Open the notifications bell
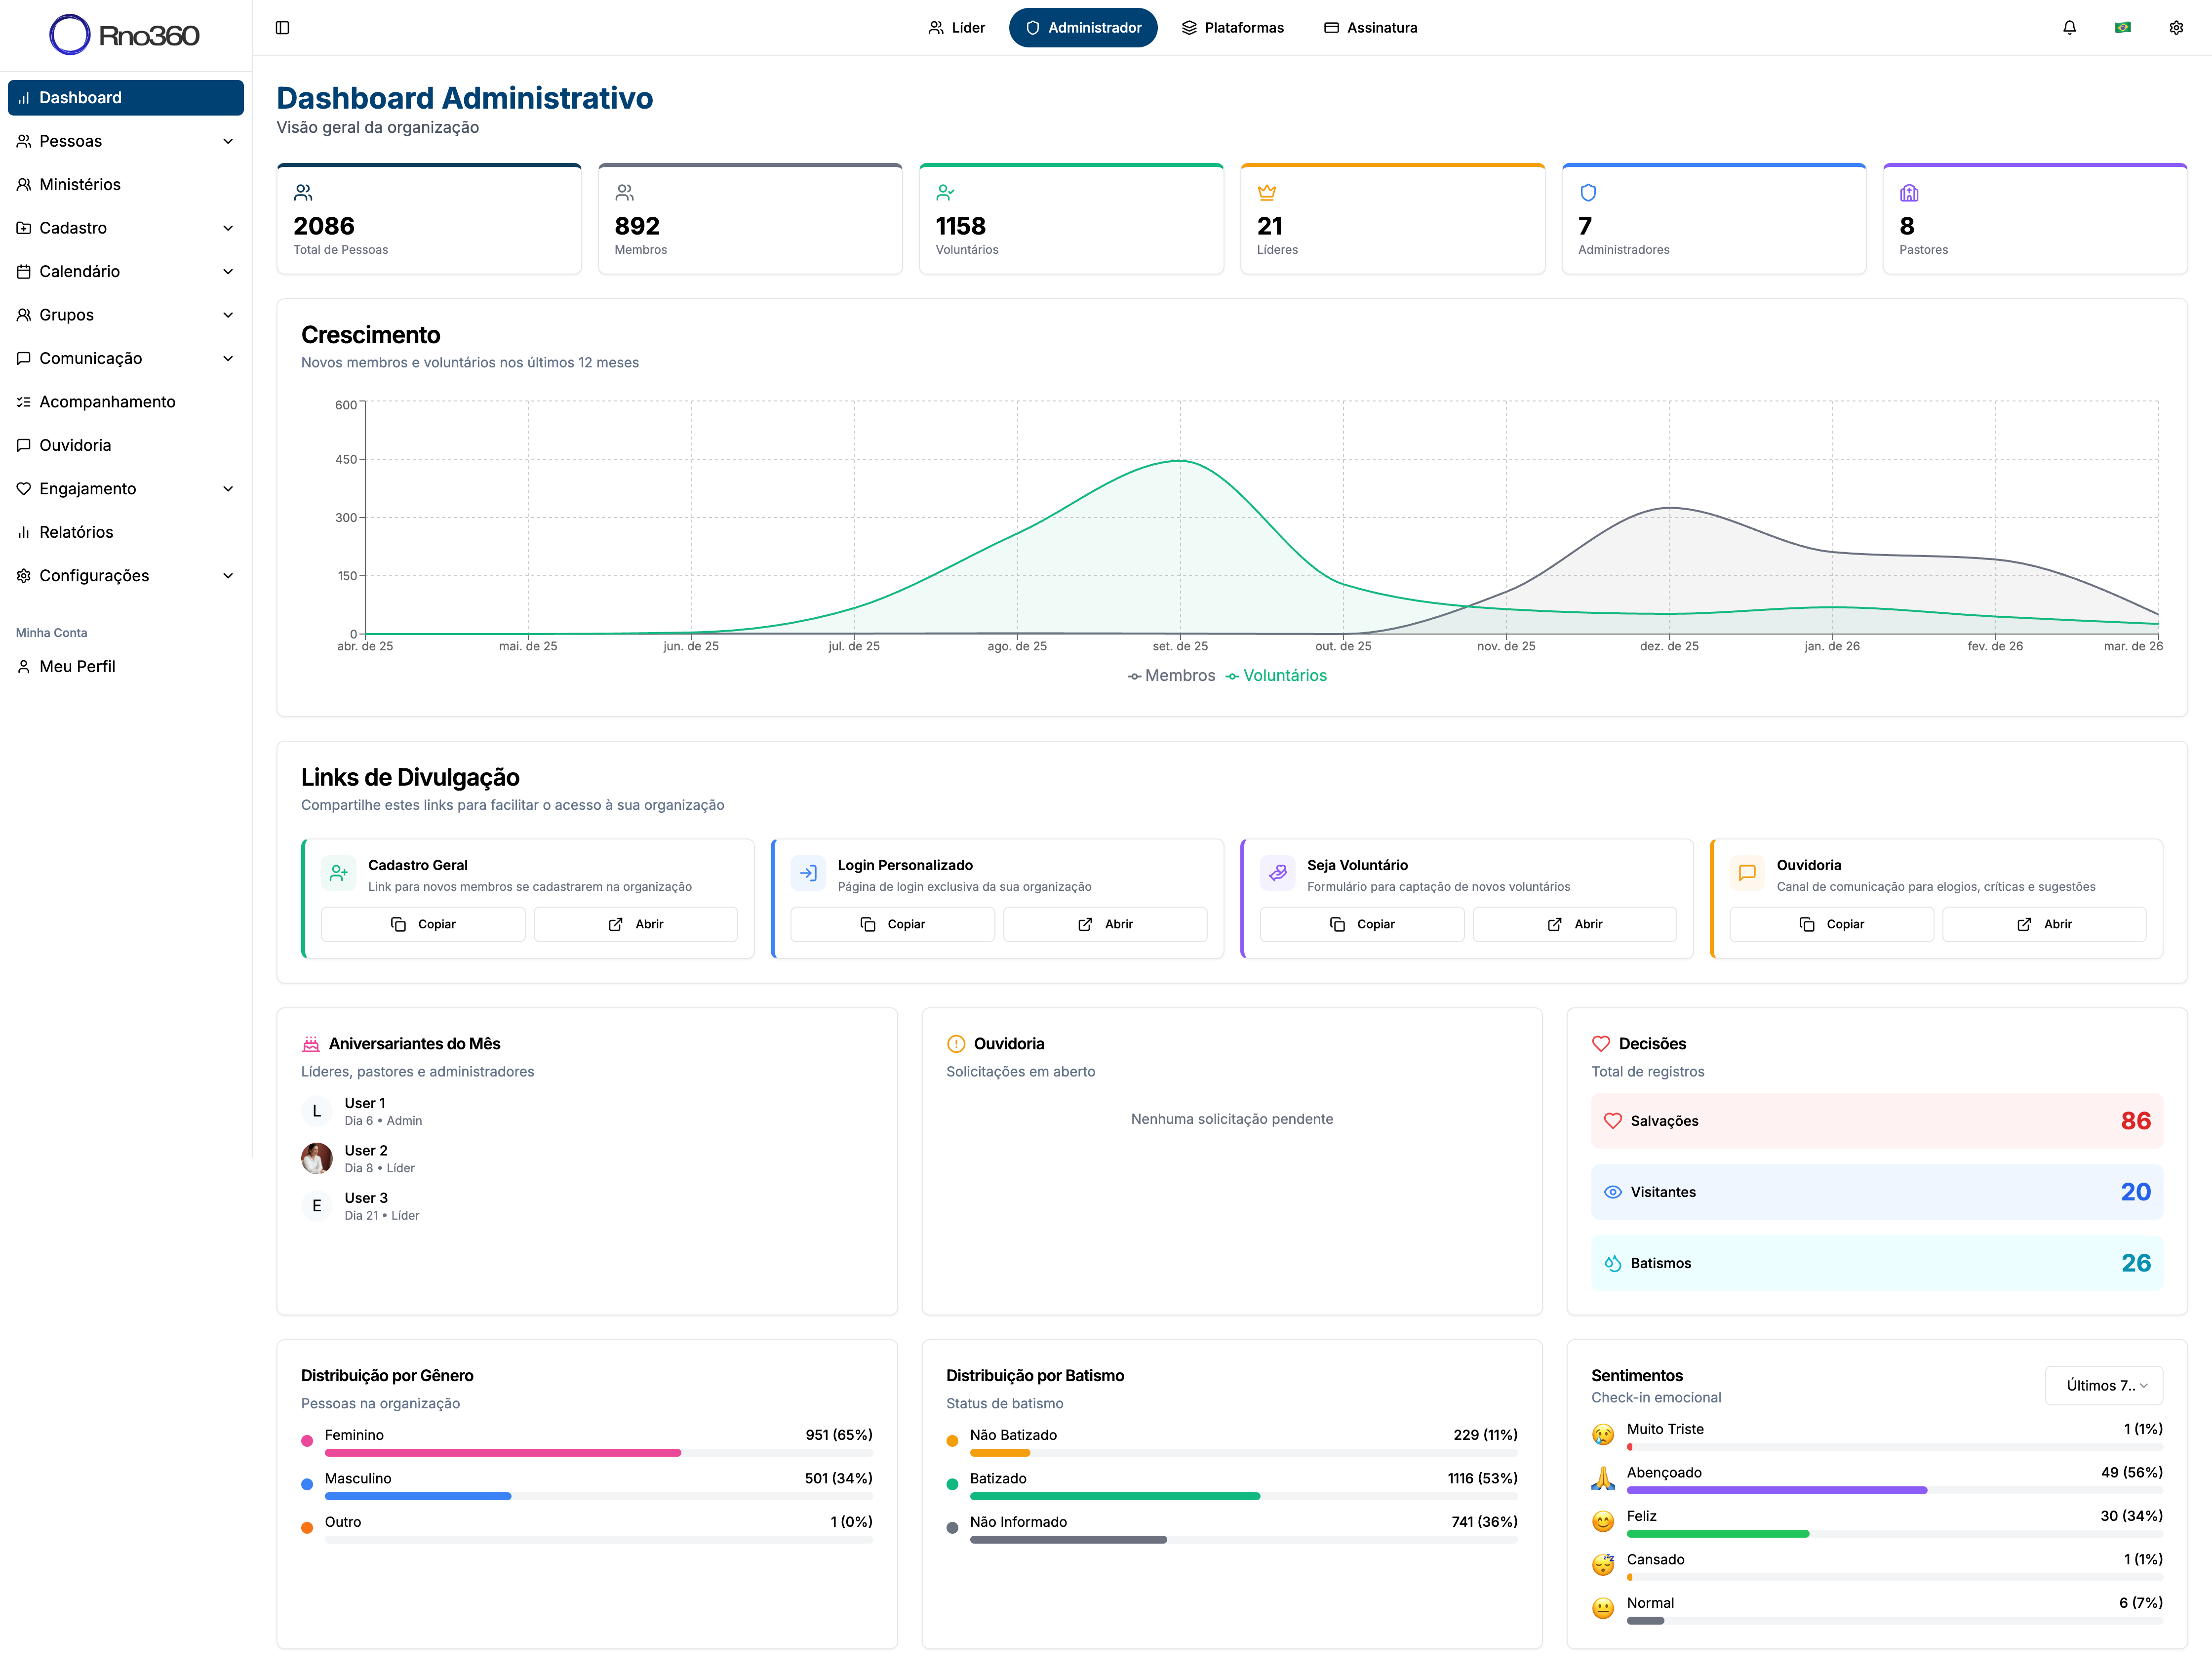This screenshot has height=1673, width=2212. (2069, 28)
